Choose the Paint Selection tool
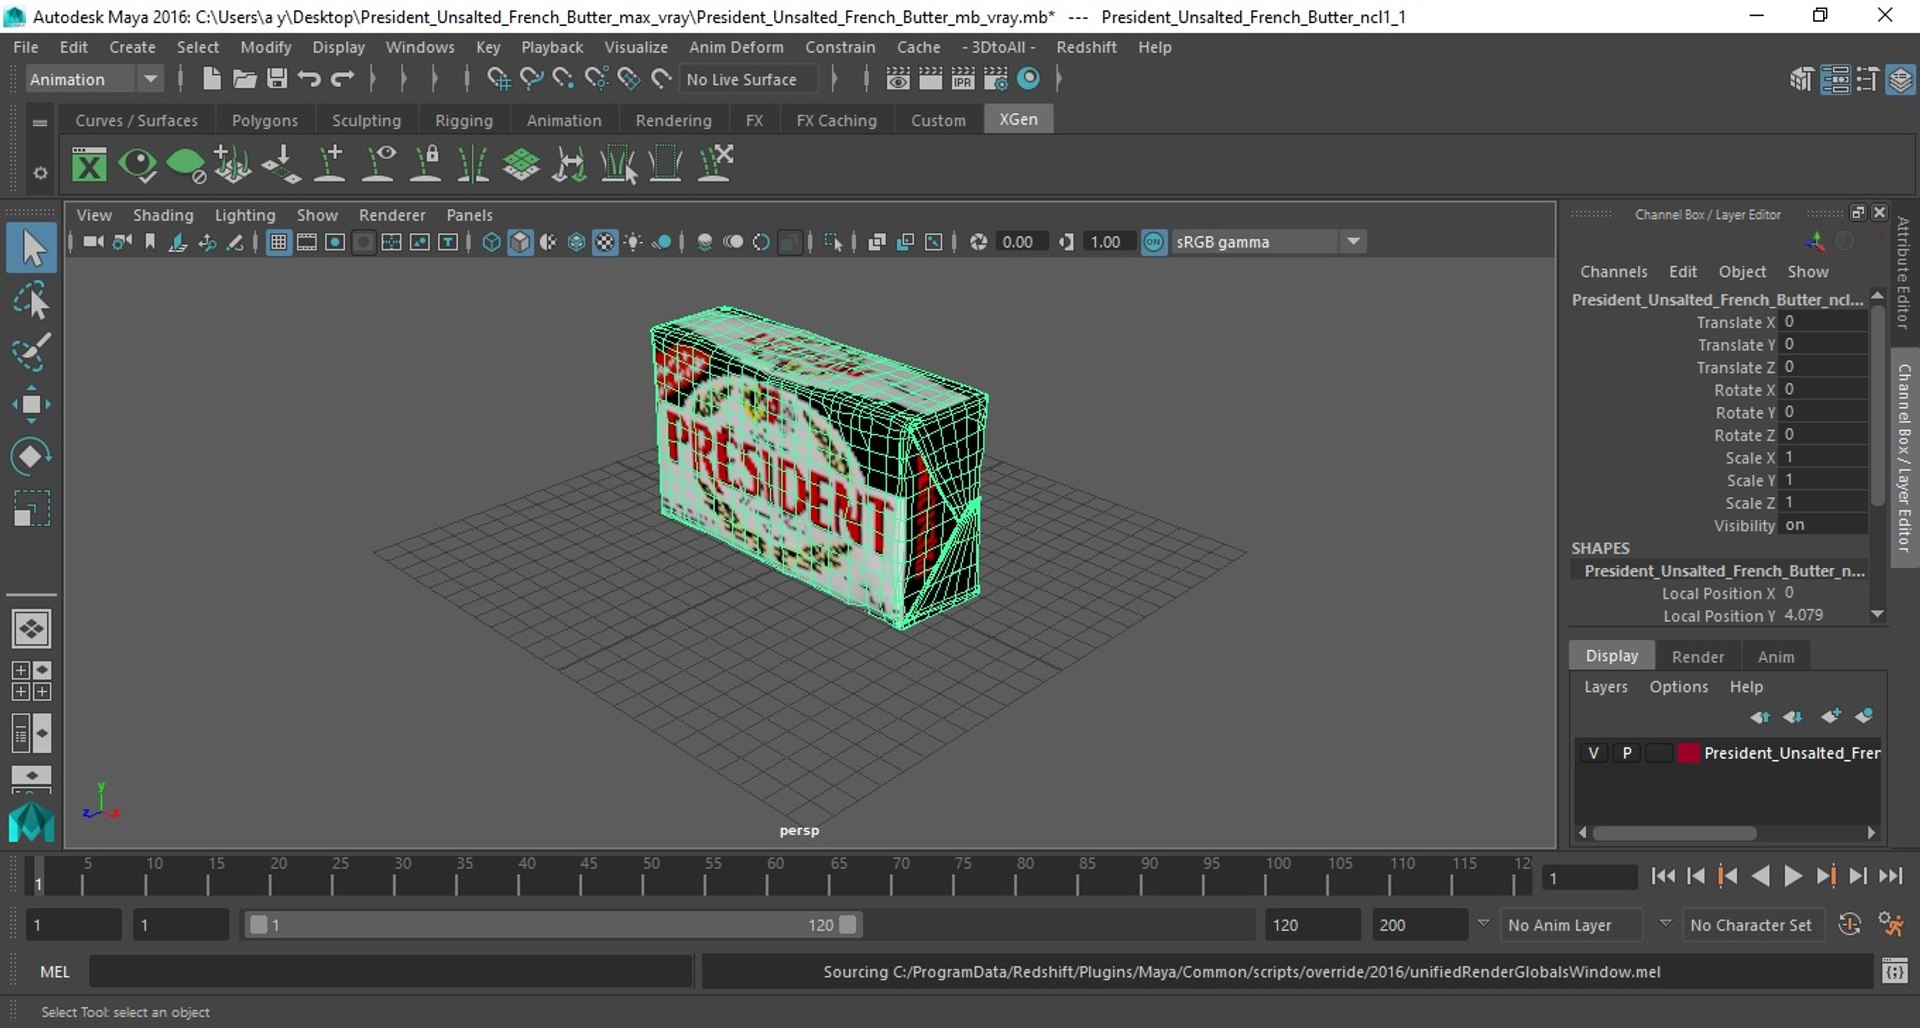1920x1028 pixels. click(31, 352)
